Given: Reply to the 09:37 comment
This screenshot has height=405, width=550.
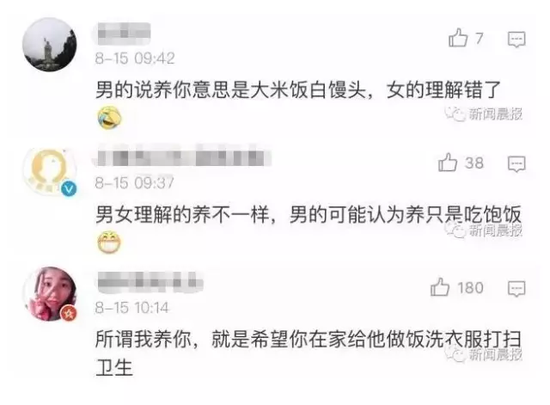Looking at the screenshot, I should coord(517,164).
